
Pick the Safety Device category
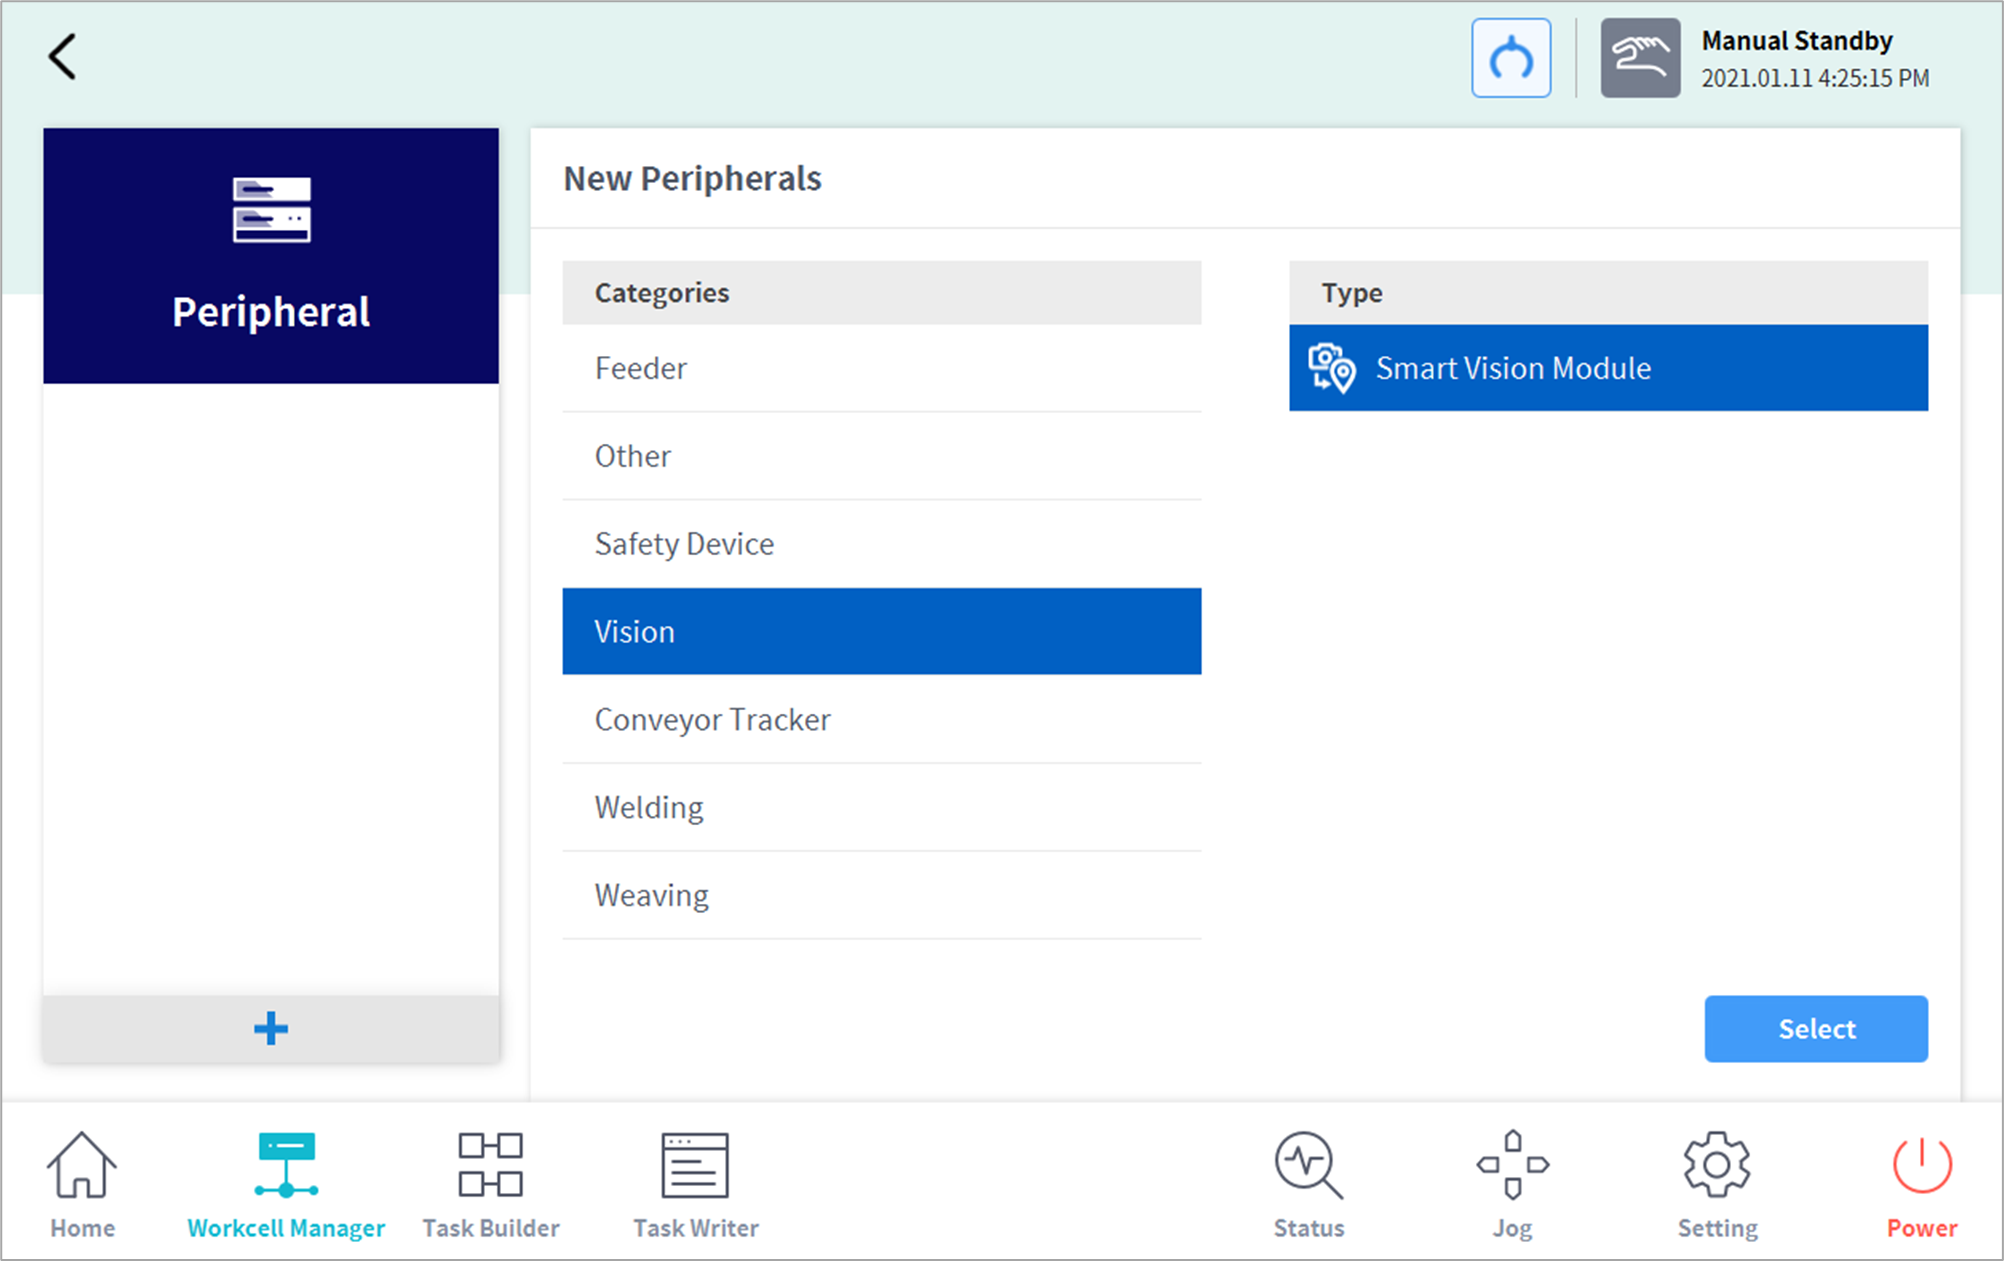point(881,544)
